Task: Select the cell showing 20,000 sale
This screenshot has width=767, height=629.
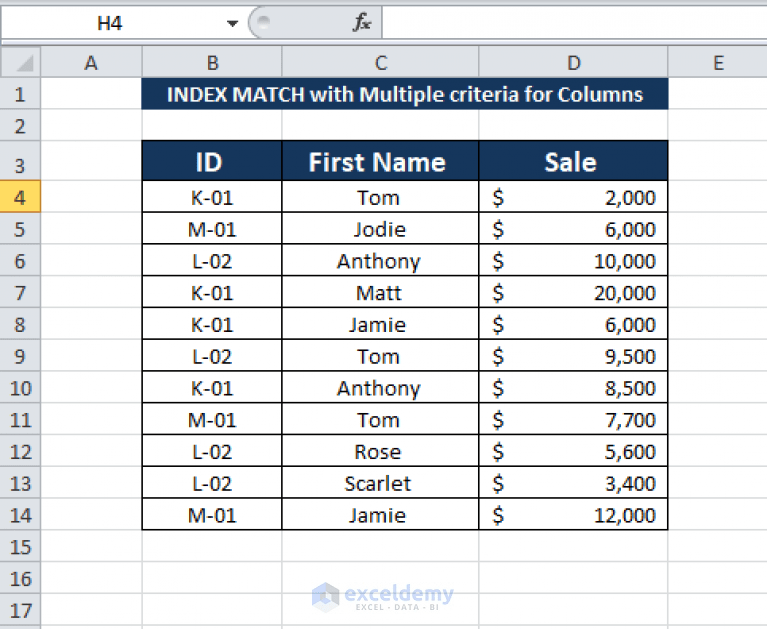Action: click(573, 292)
